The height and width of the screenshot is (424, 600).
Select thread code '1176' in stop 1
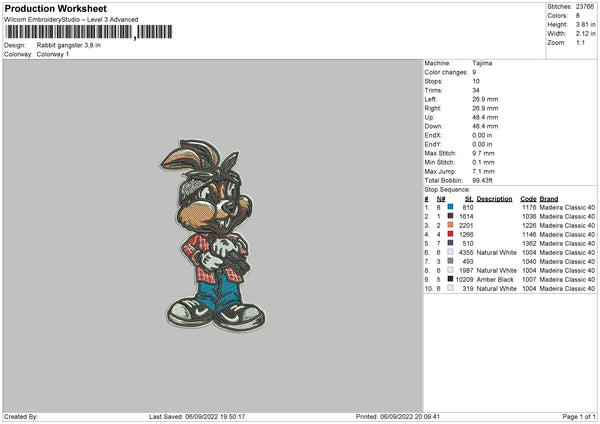point(529,207)
